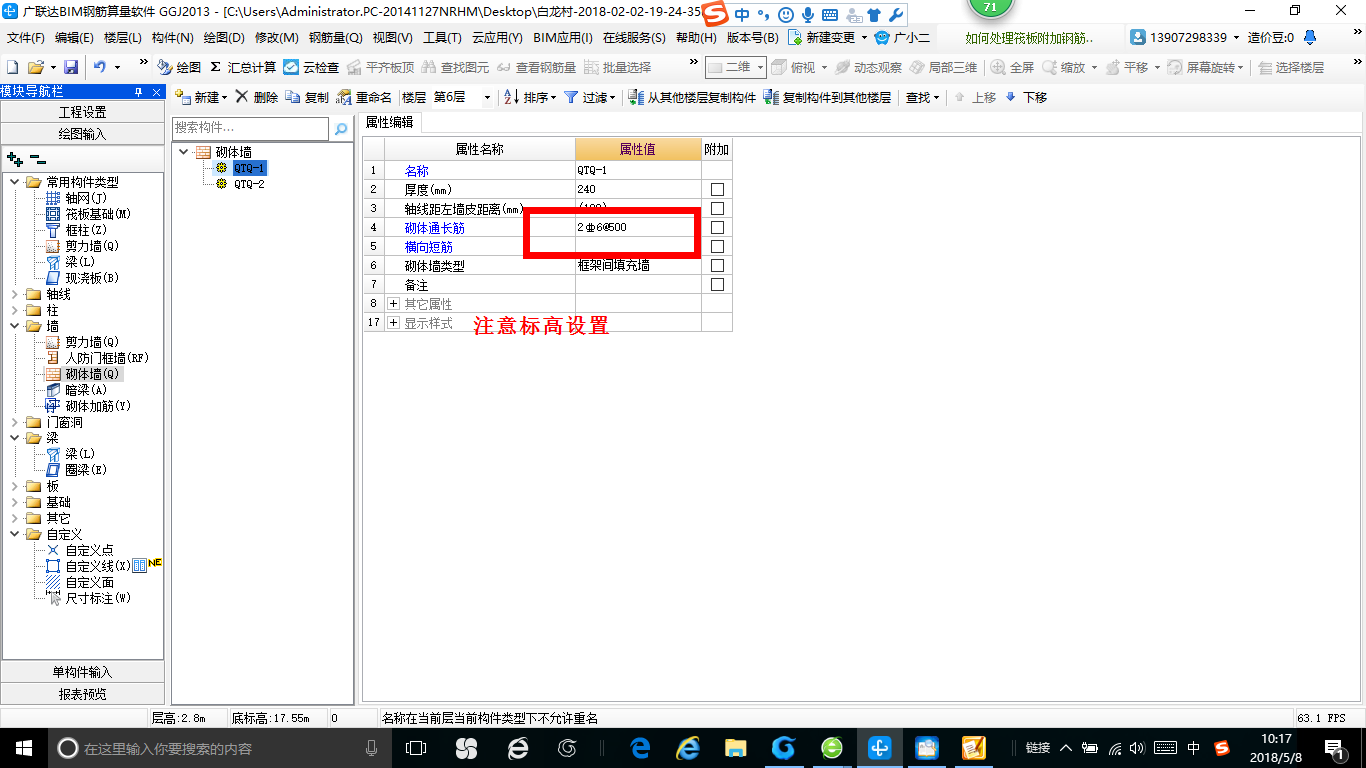Open 钢筋量(Q) menu
Screen dimensions: 1366x768
[x=336, y=38]
